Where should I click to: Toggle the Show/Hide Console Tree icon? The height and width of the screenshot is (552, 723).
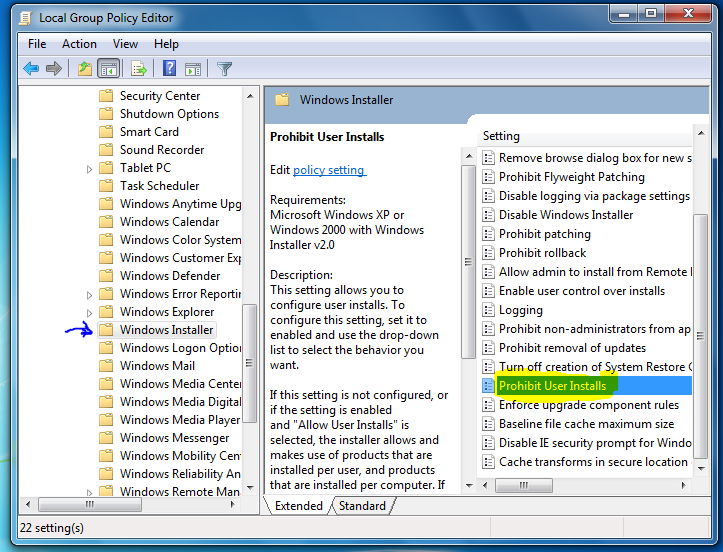108,69
